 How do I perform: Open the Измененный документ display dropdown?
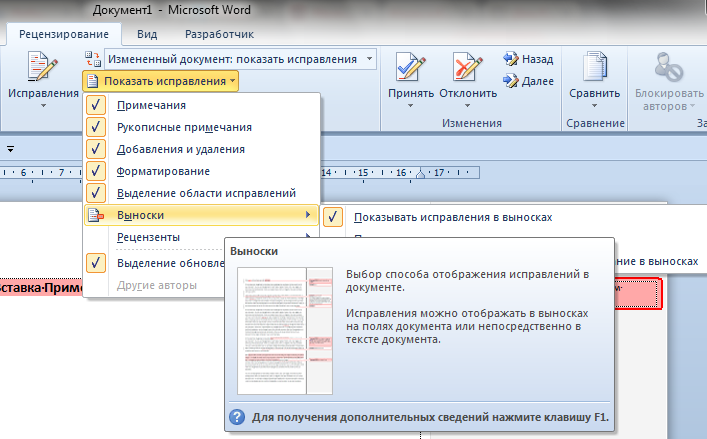click(369, 59)
